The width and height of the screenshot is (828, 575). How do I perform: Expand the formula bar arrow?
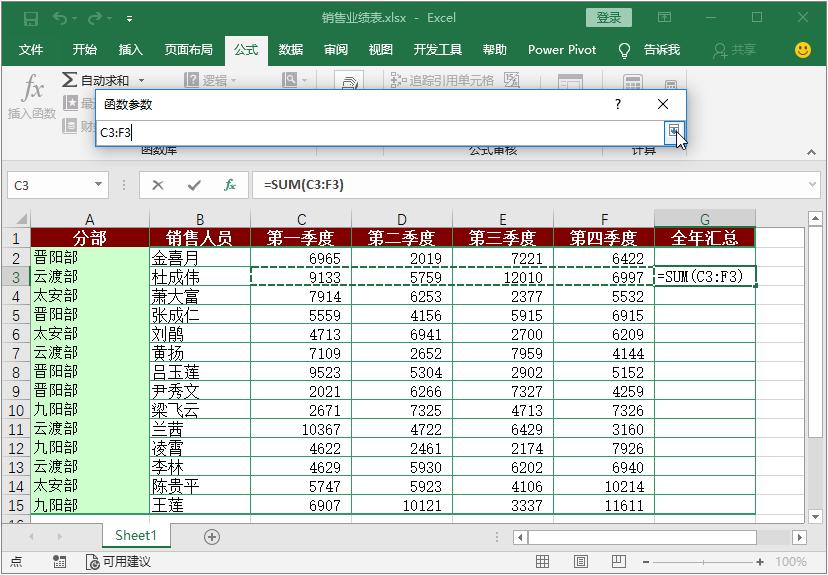813,185
